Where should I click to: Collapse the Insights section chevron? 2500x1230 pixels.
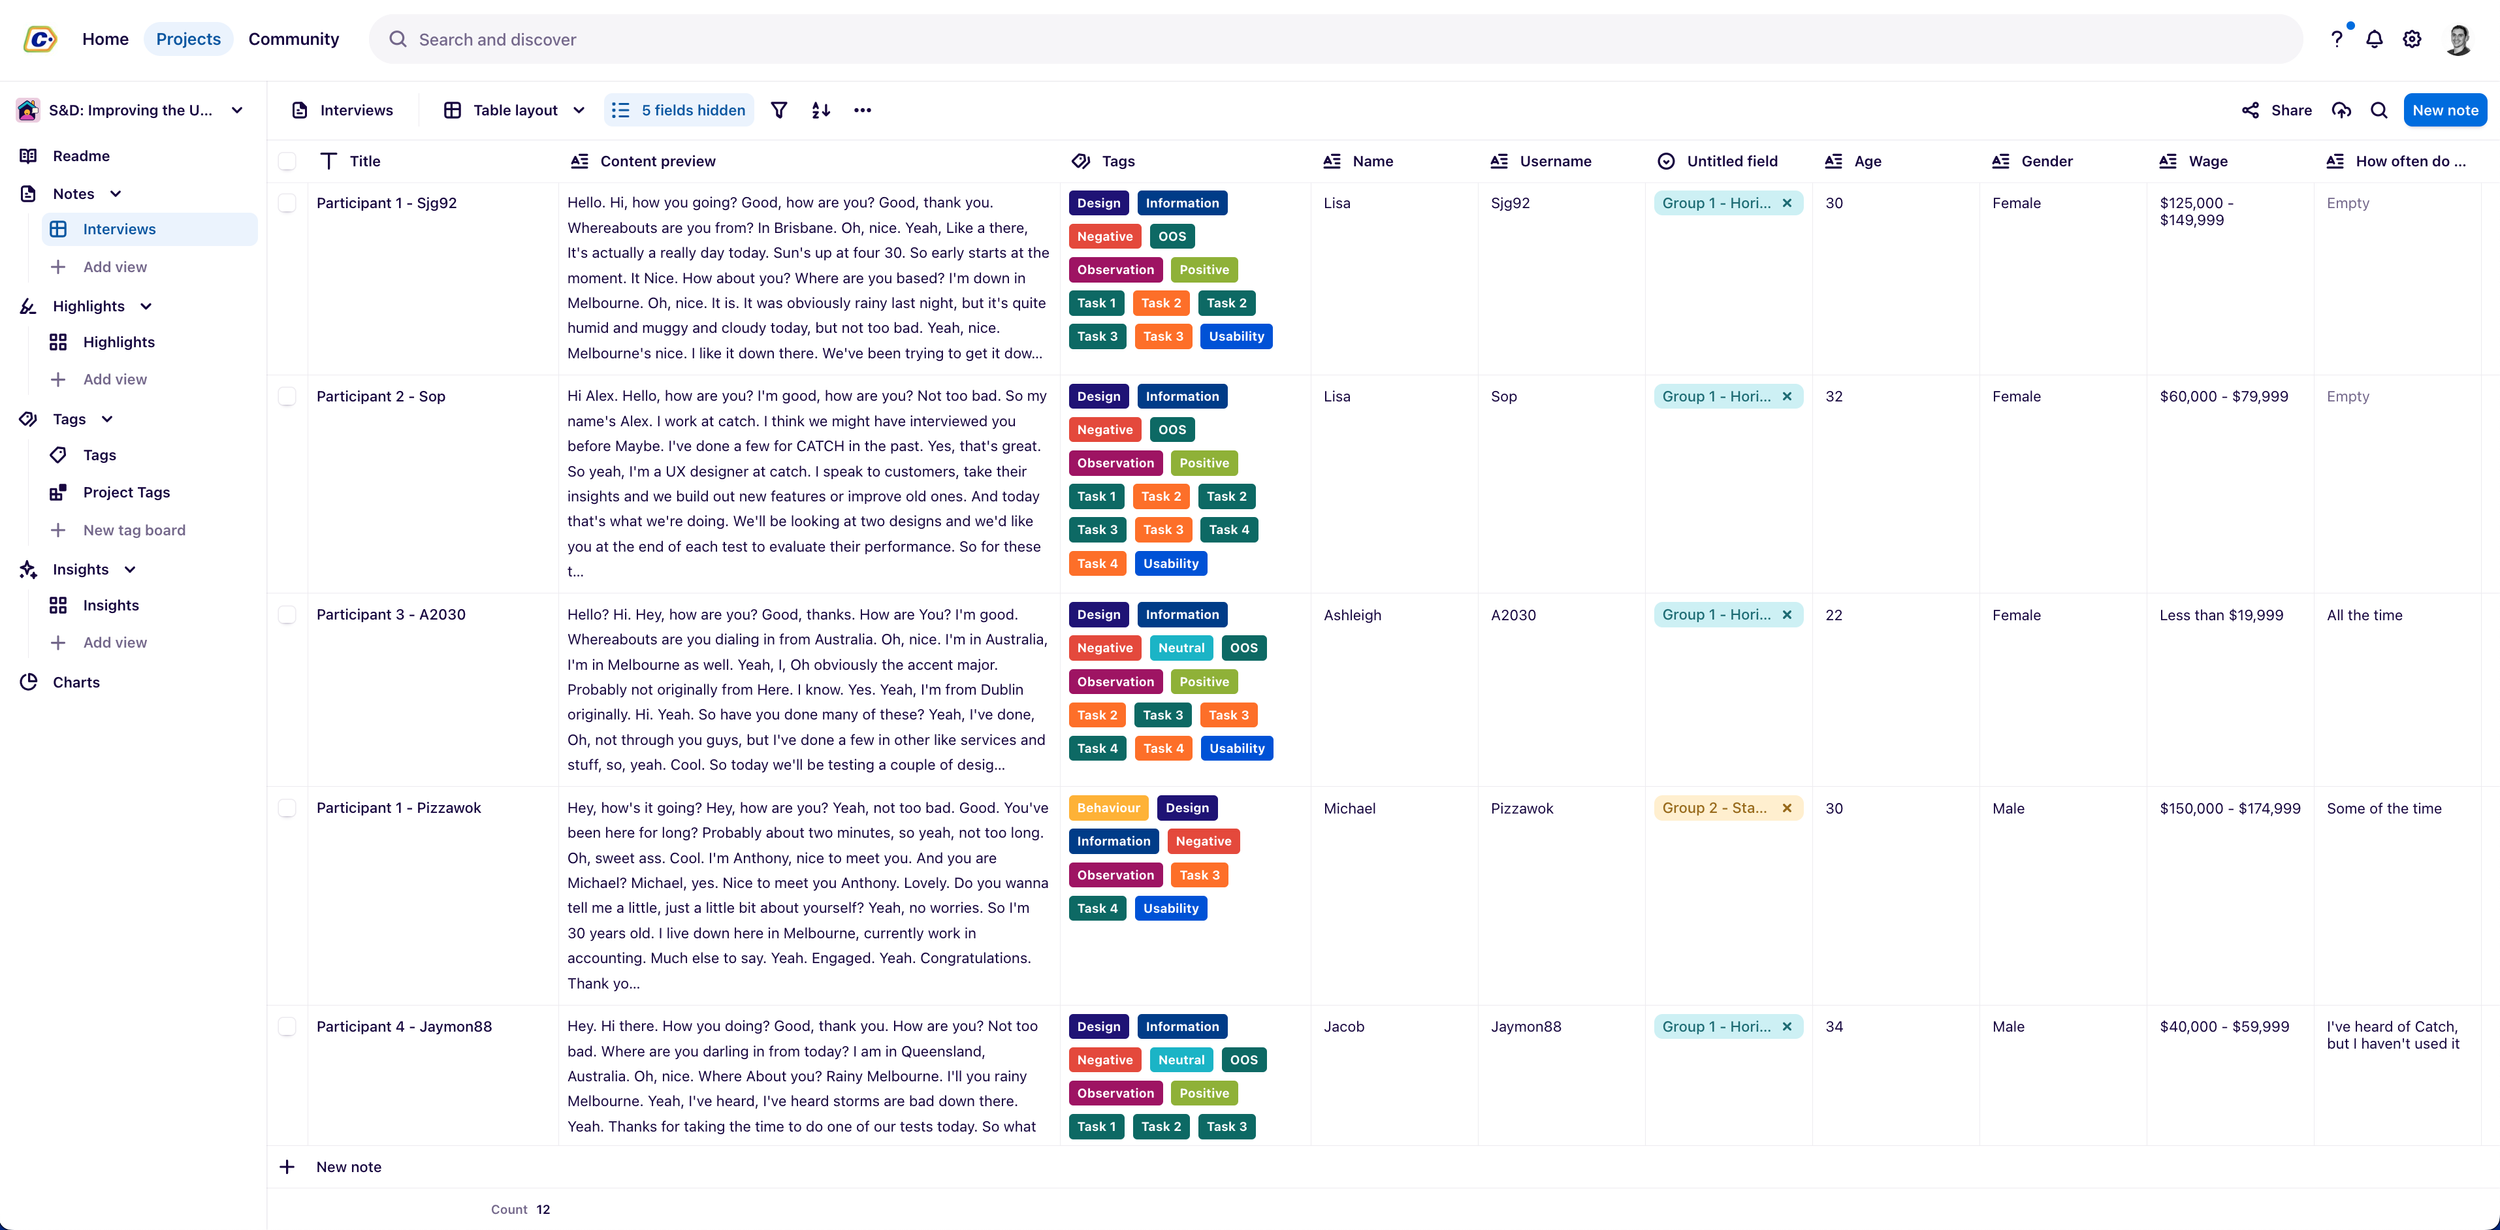[130, 569]
